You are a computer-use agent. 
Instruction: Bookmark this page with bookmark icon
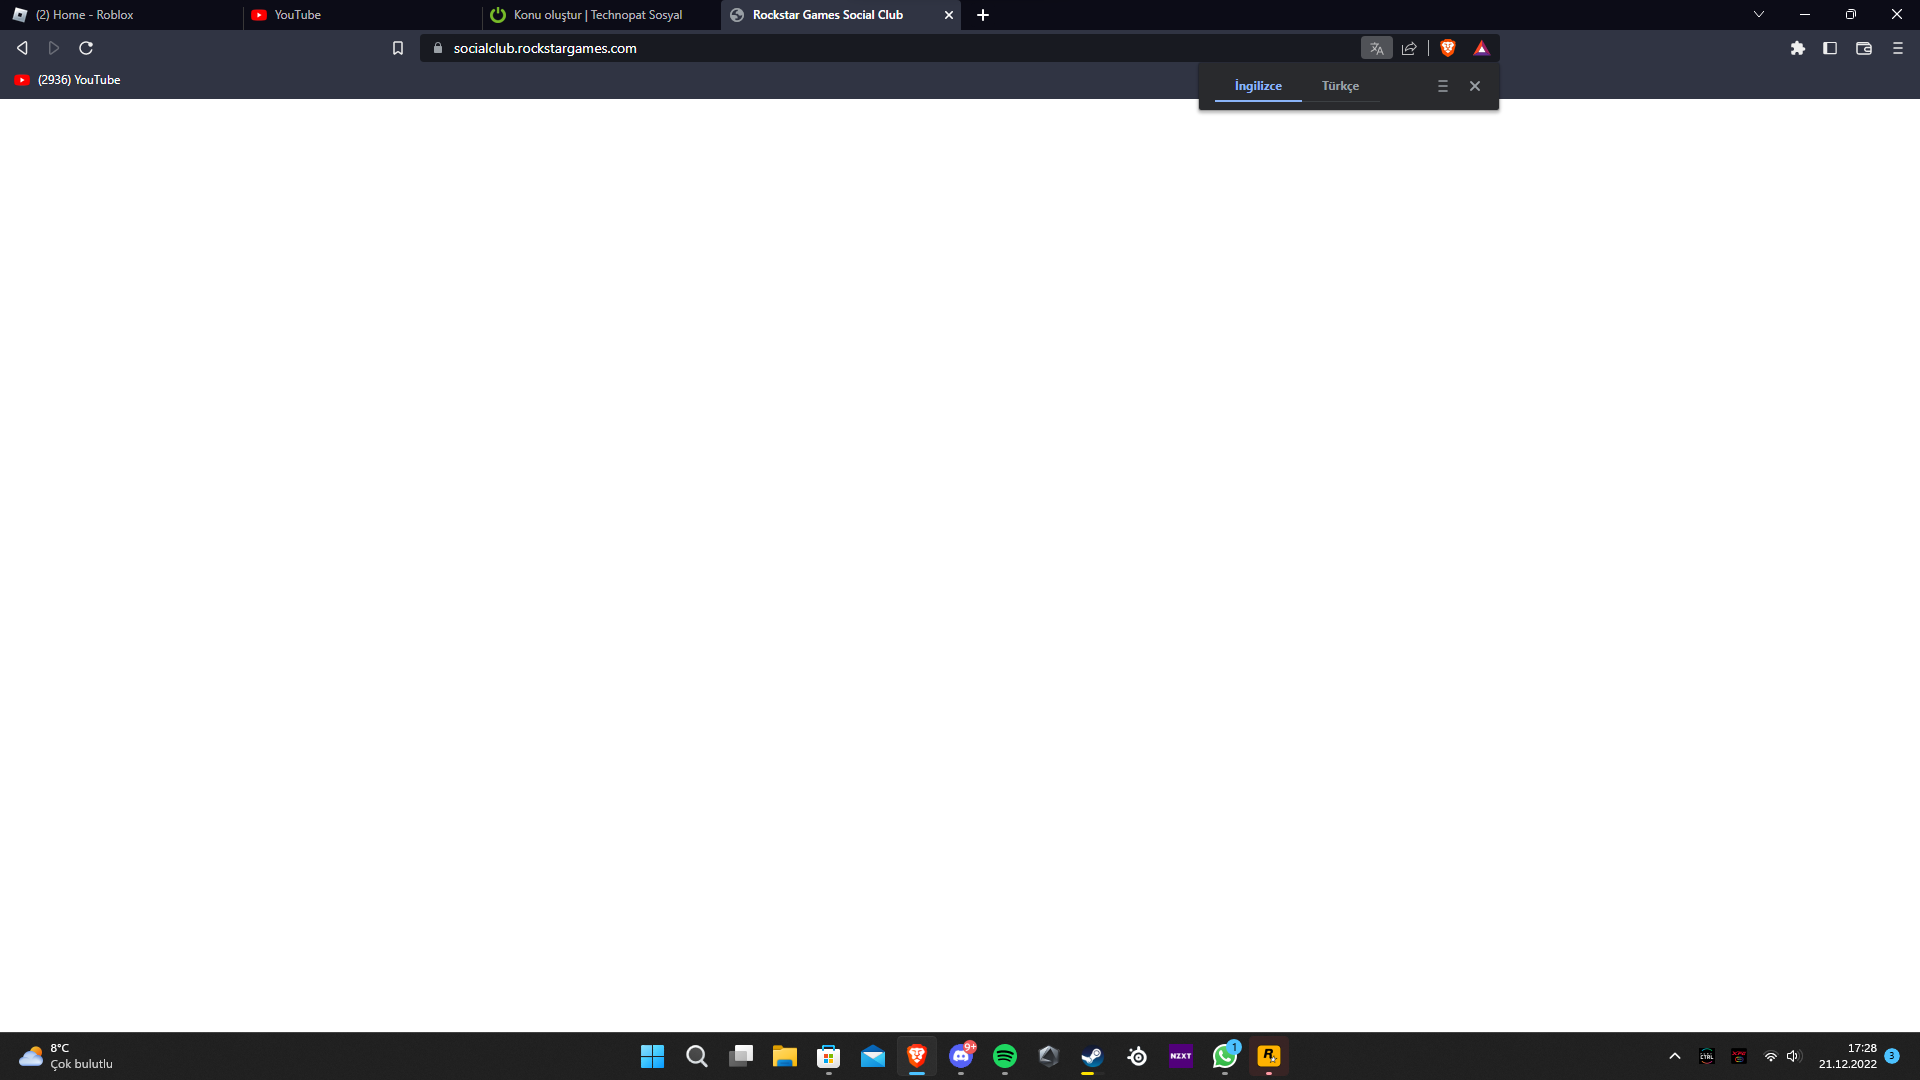[397, 48]
